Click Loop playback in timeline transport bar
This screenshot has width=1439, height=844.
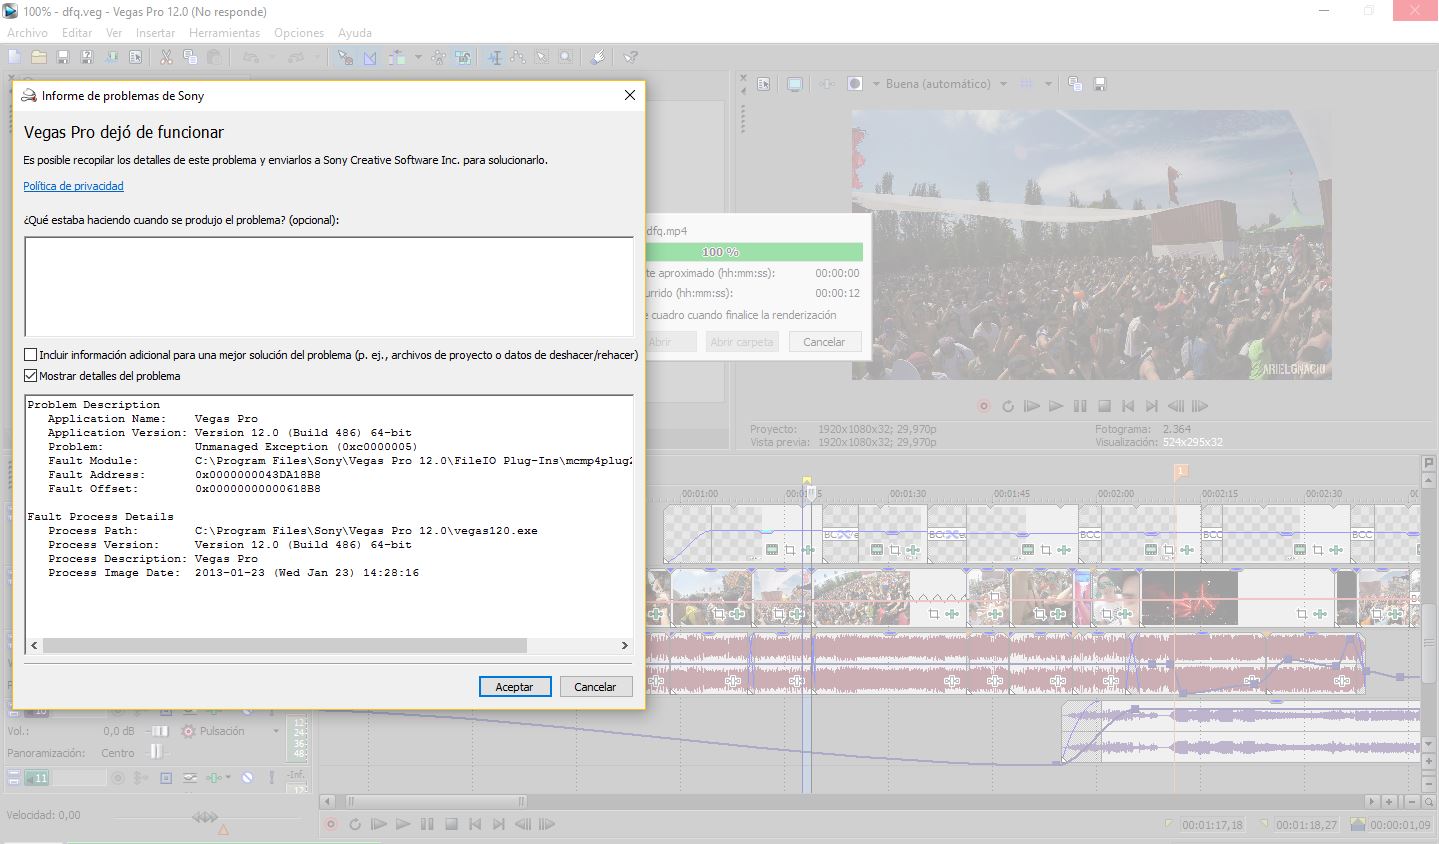click(355, 824)
